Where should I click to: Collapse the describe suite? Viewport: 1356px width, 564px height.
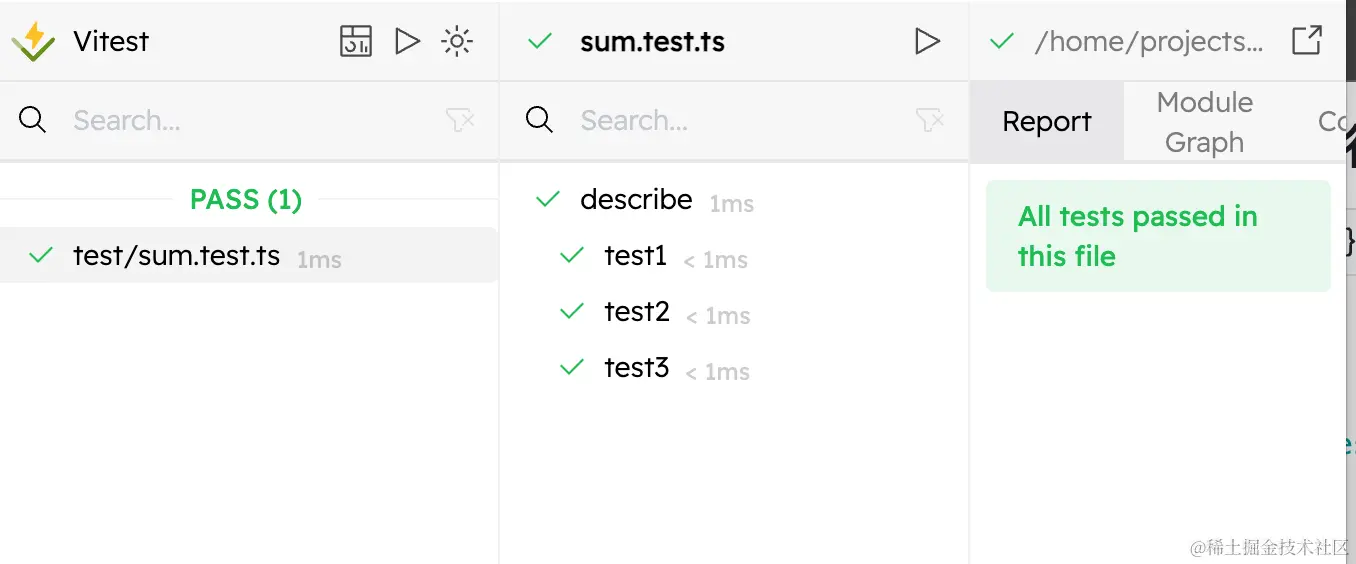(636, 200)
